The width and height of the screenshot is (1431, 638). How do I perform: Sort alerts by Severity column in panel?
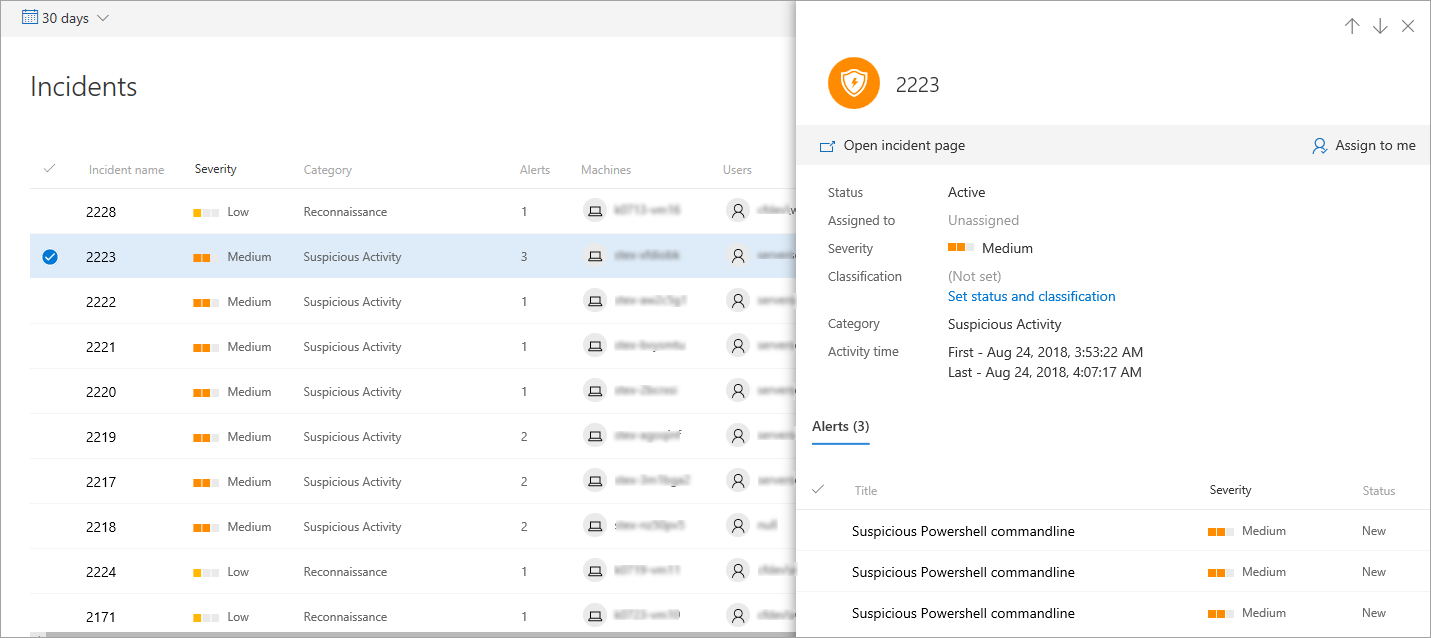[1230, 490]
